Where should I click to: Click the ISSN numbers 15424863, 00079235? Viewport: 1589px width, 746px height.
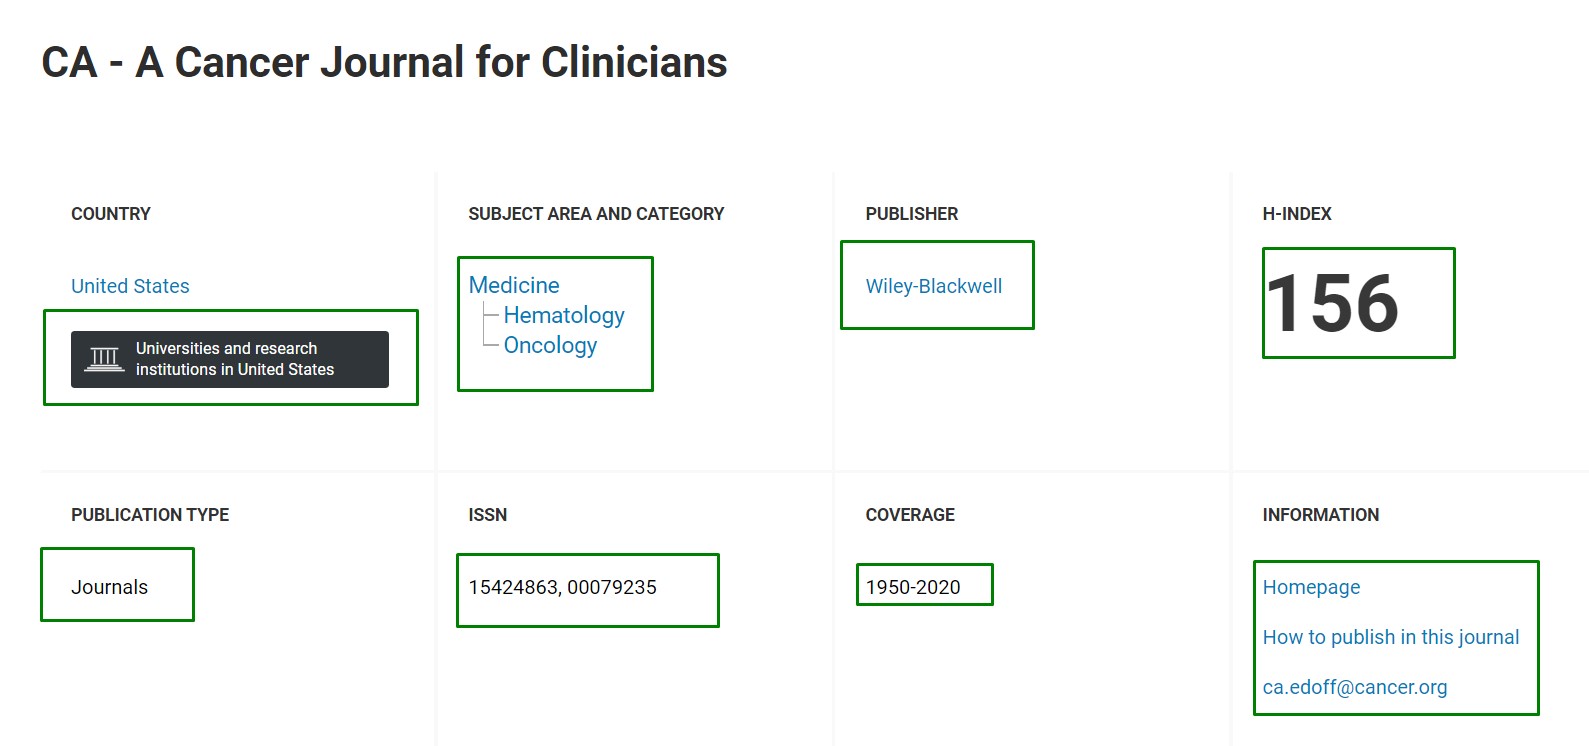[x=562, y=587]
